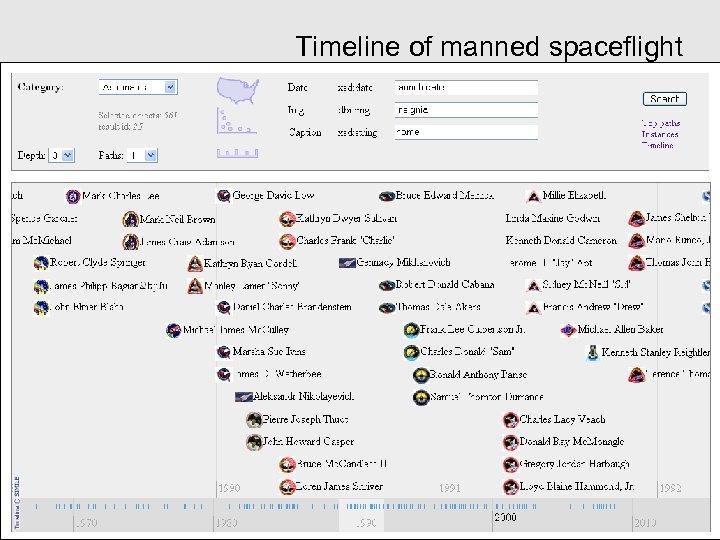Click mission patch beside John Howard Casper
This screenshot has height=540, width=720.
tap(253, 442)
